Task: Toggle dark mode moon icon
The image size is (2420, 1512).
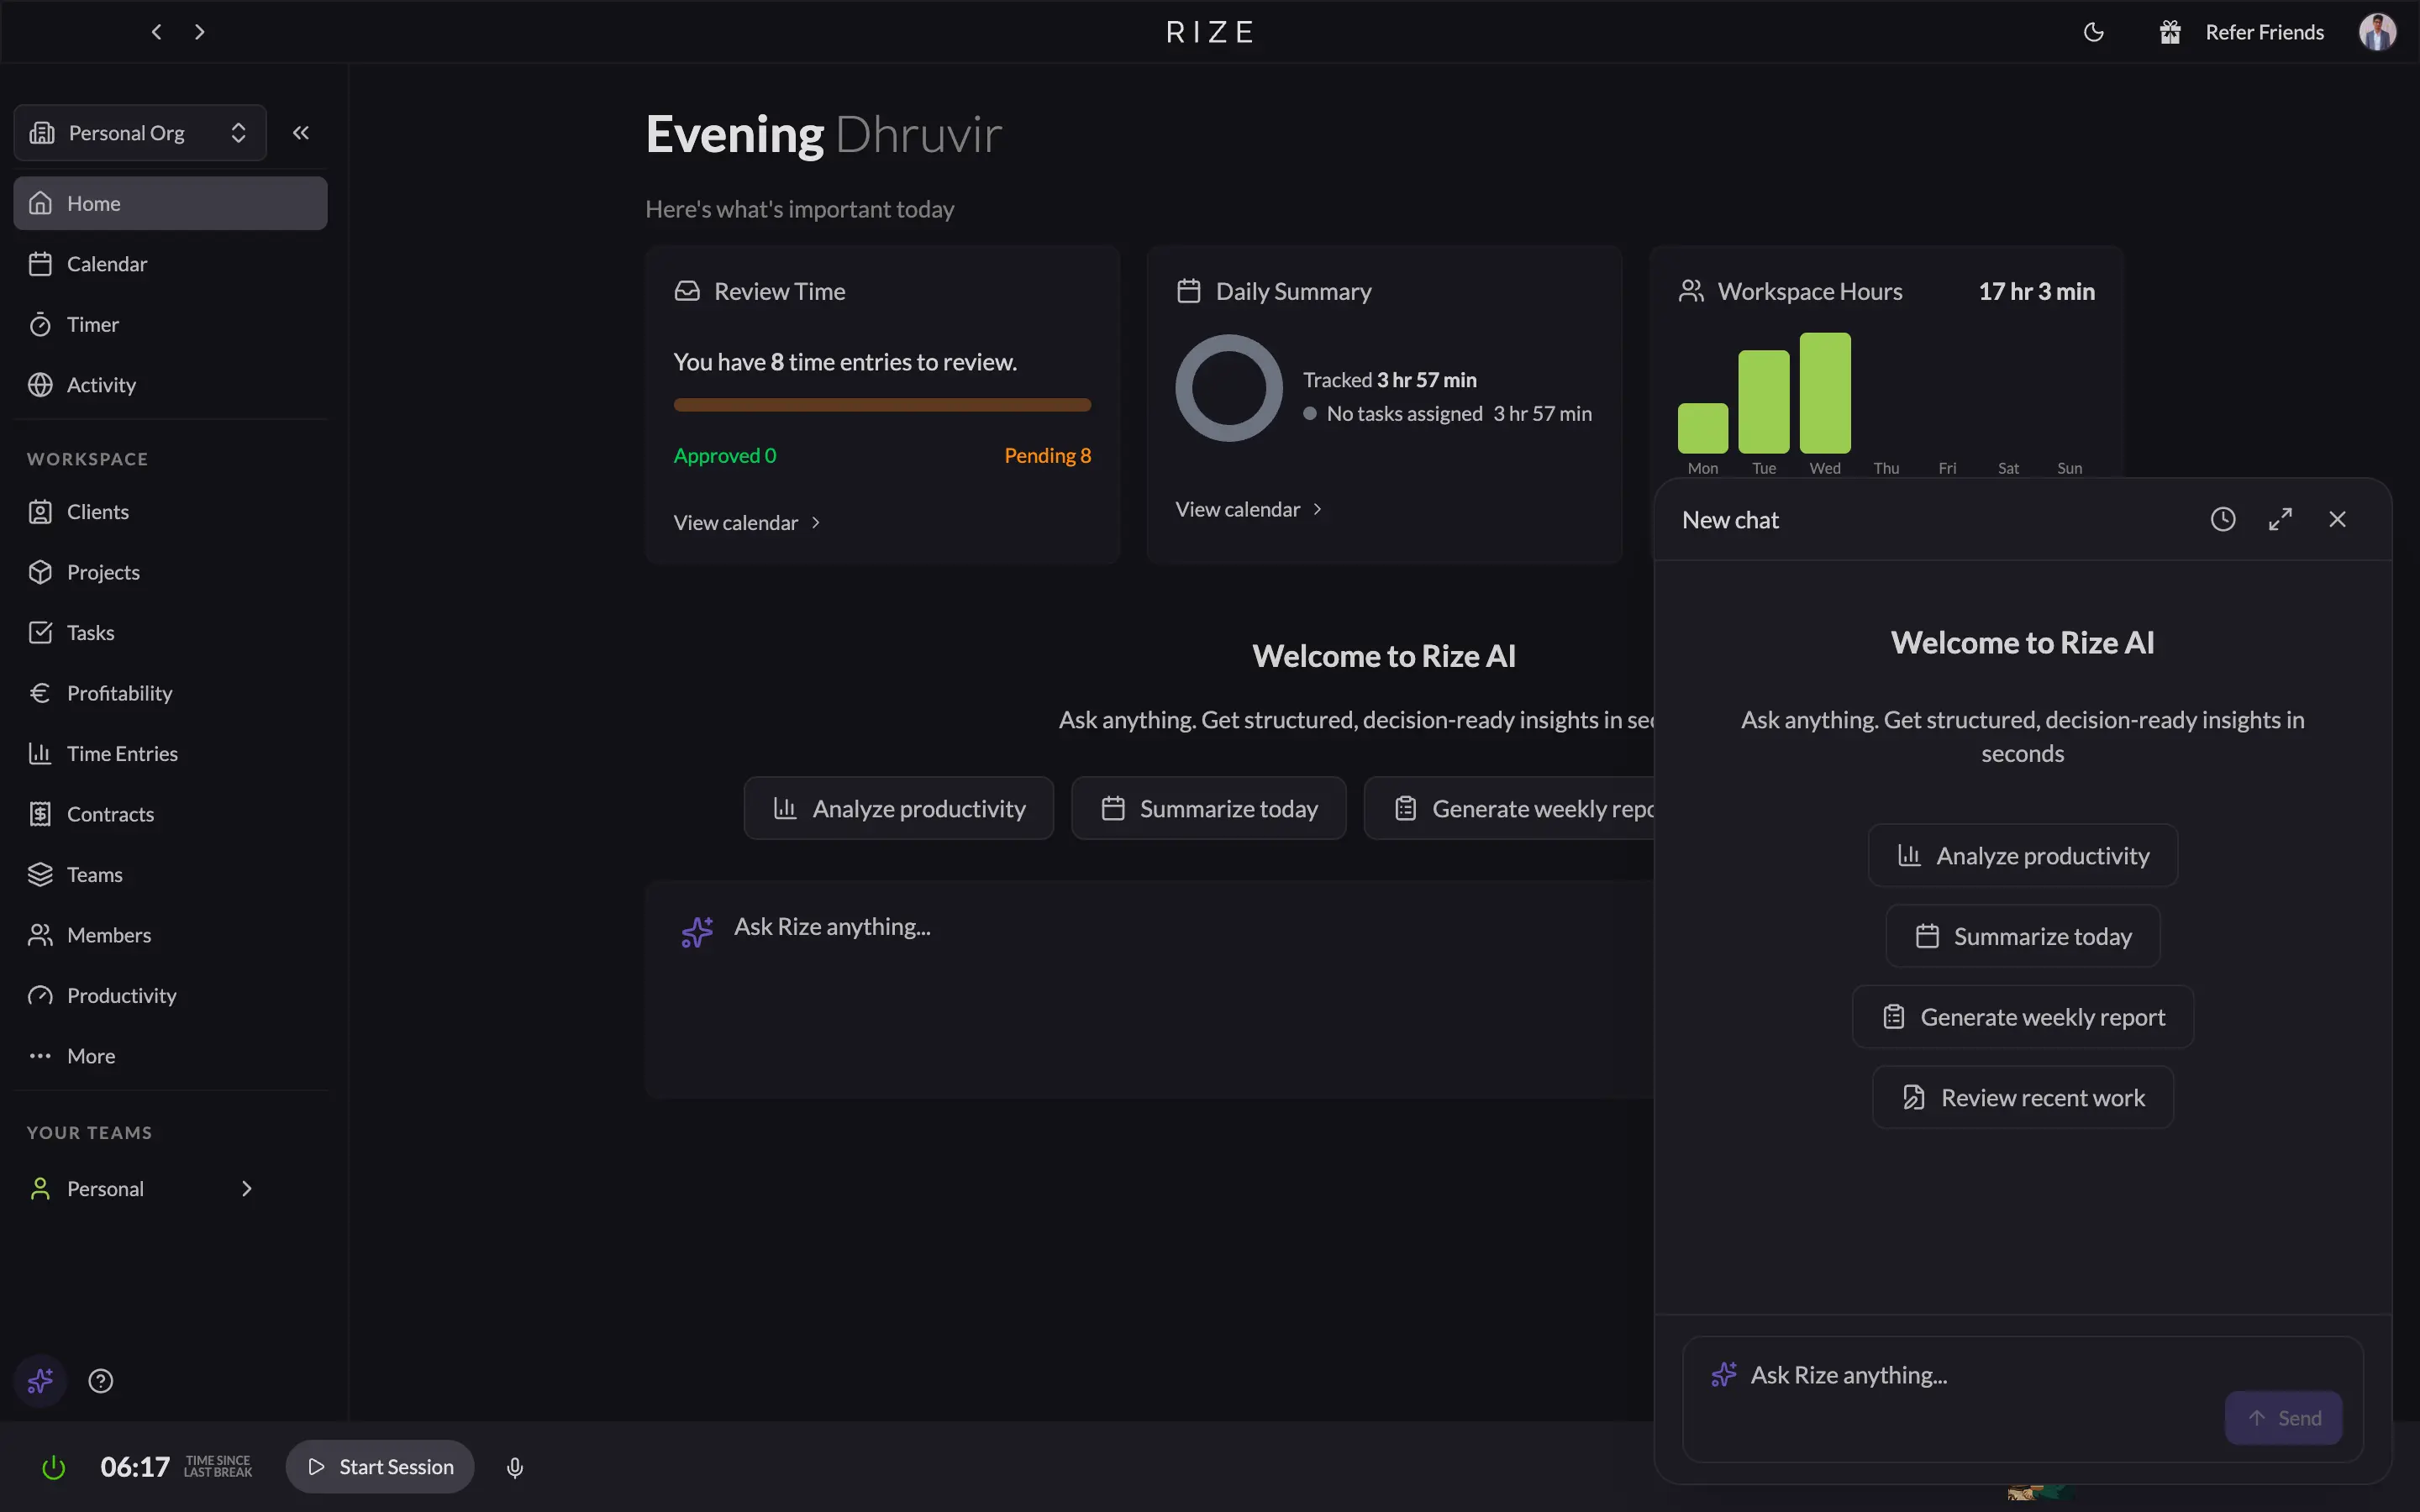Action: tap(2093, 32)
